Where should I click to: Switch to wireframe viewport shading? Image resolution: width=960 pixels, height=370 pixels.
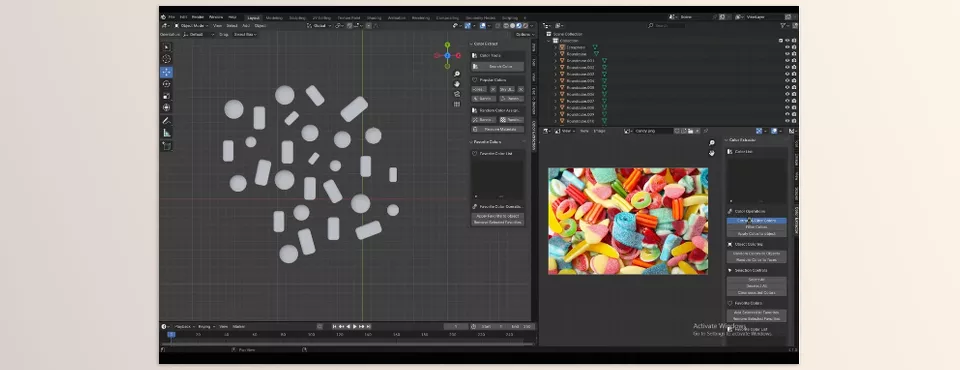click(506, 26)
